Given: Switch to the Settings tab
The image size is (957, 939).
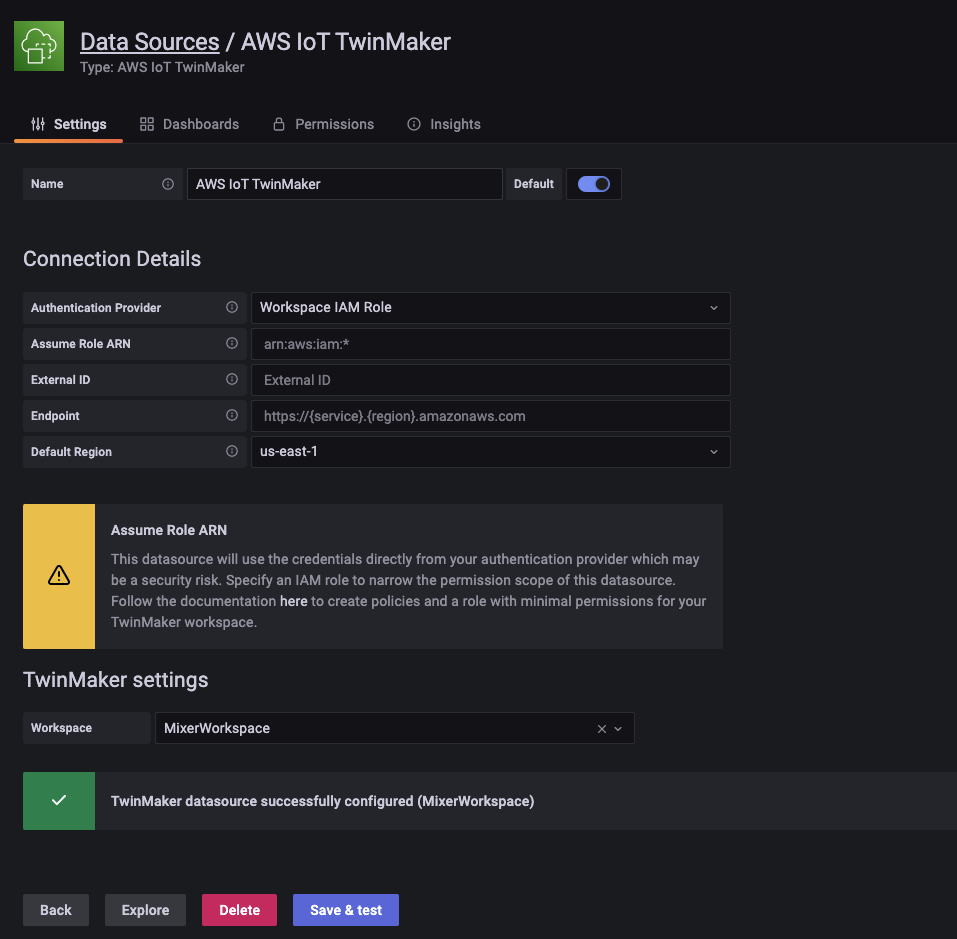Looking at the screenshot, I should point(68,124).
